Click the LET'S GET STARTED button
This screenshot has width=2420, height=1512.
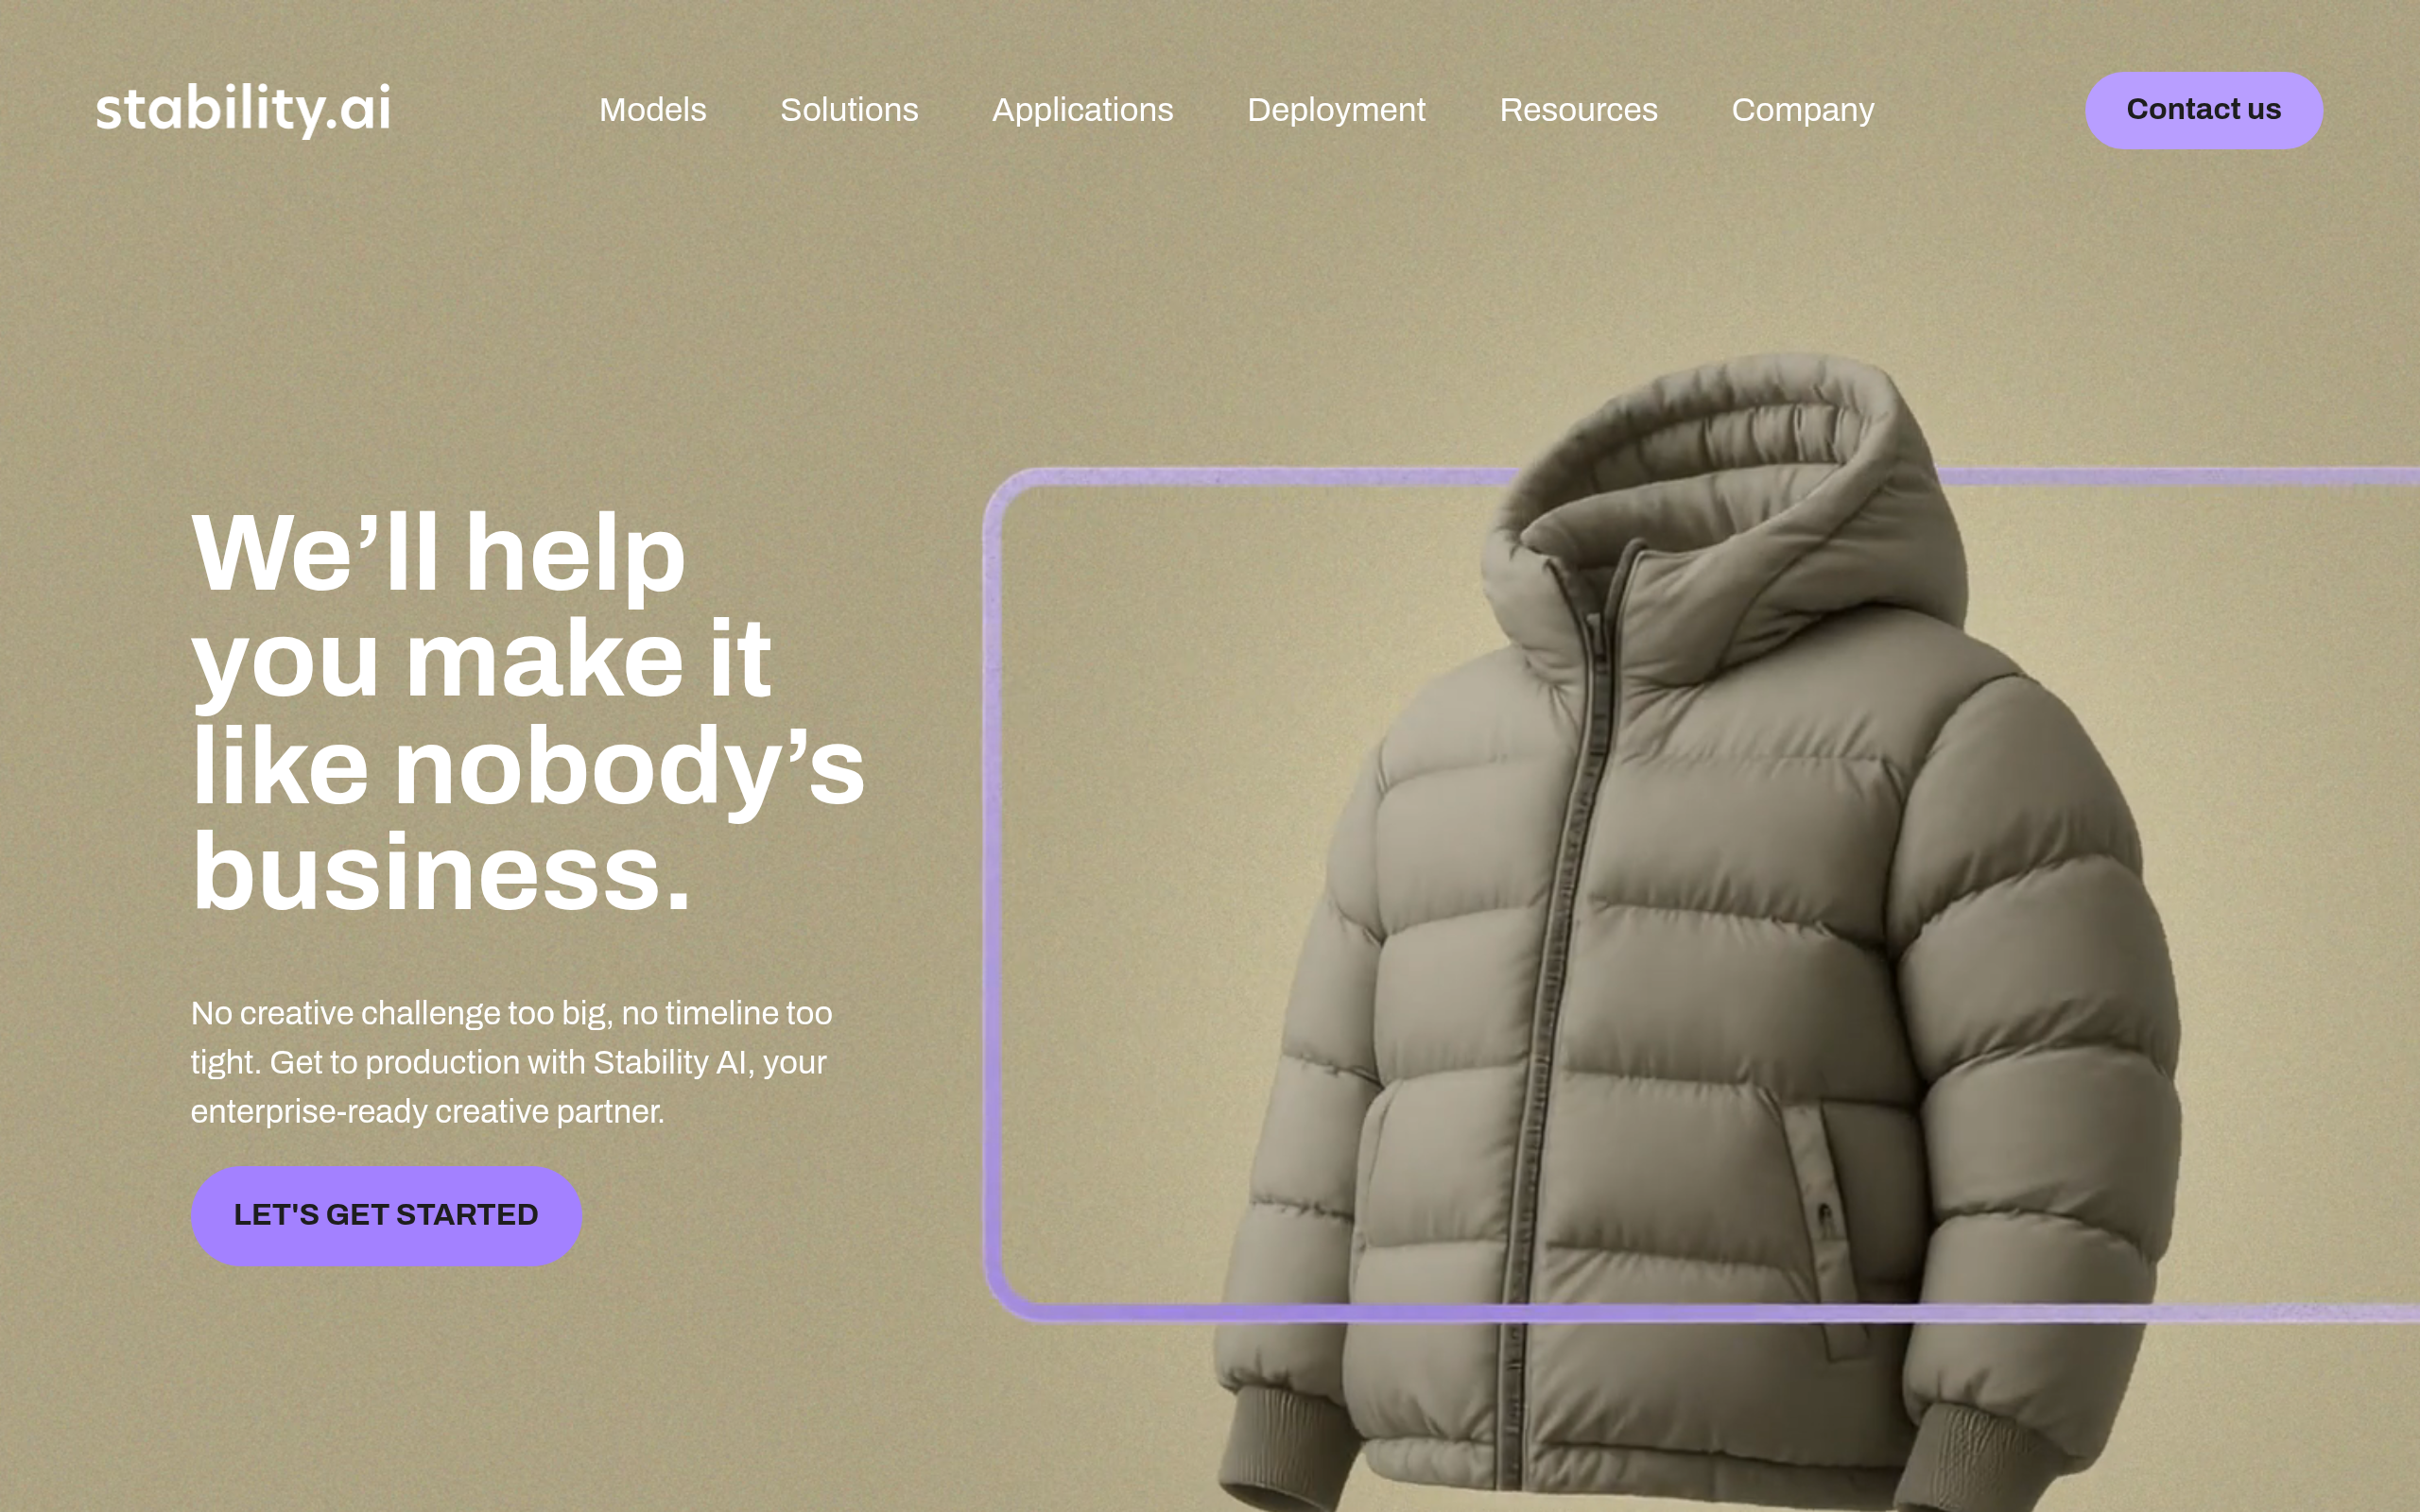(386, 1215)
